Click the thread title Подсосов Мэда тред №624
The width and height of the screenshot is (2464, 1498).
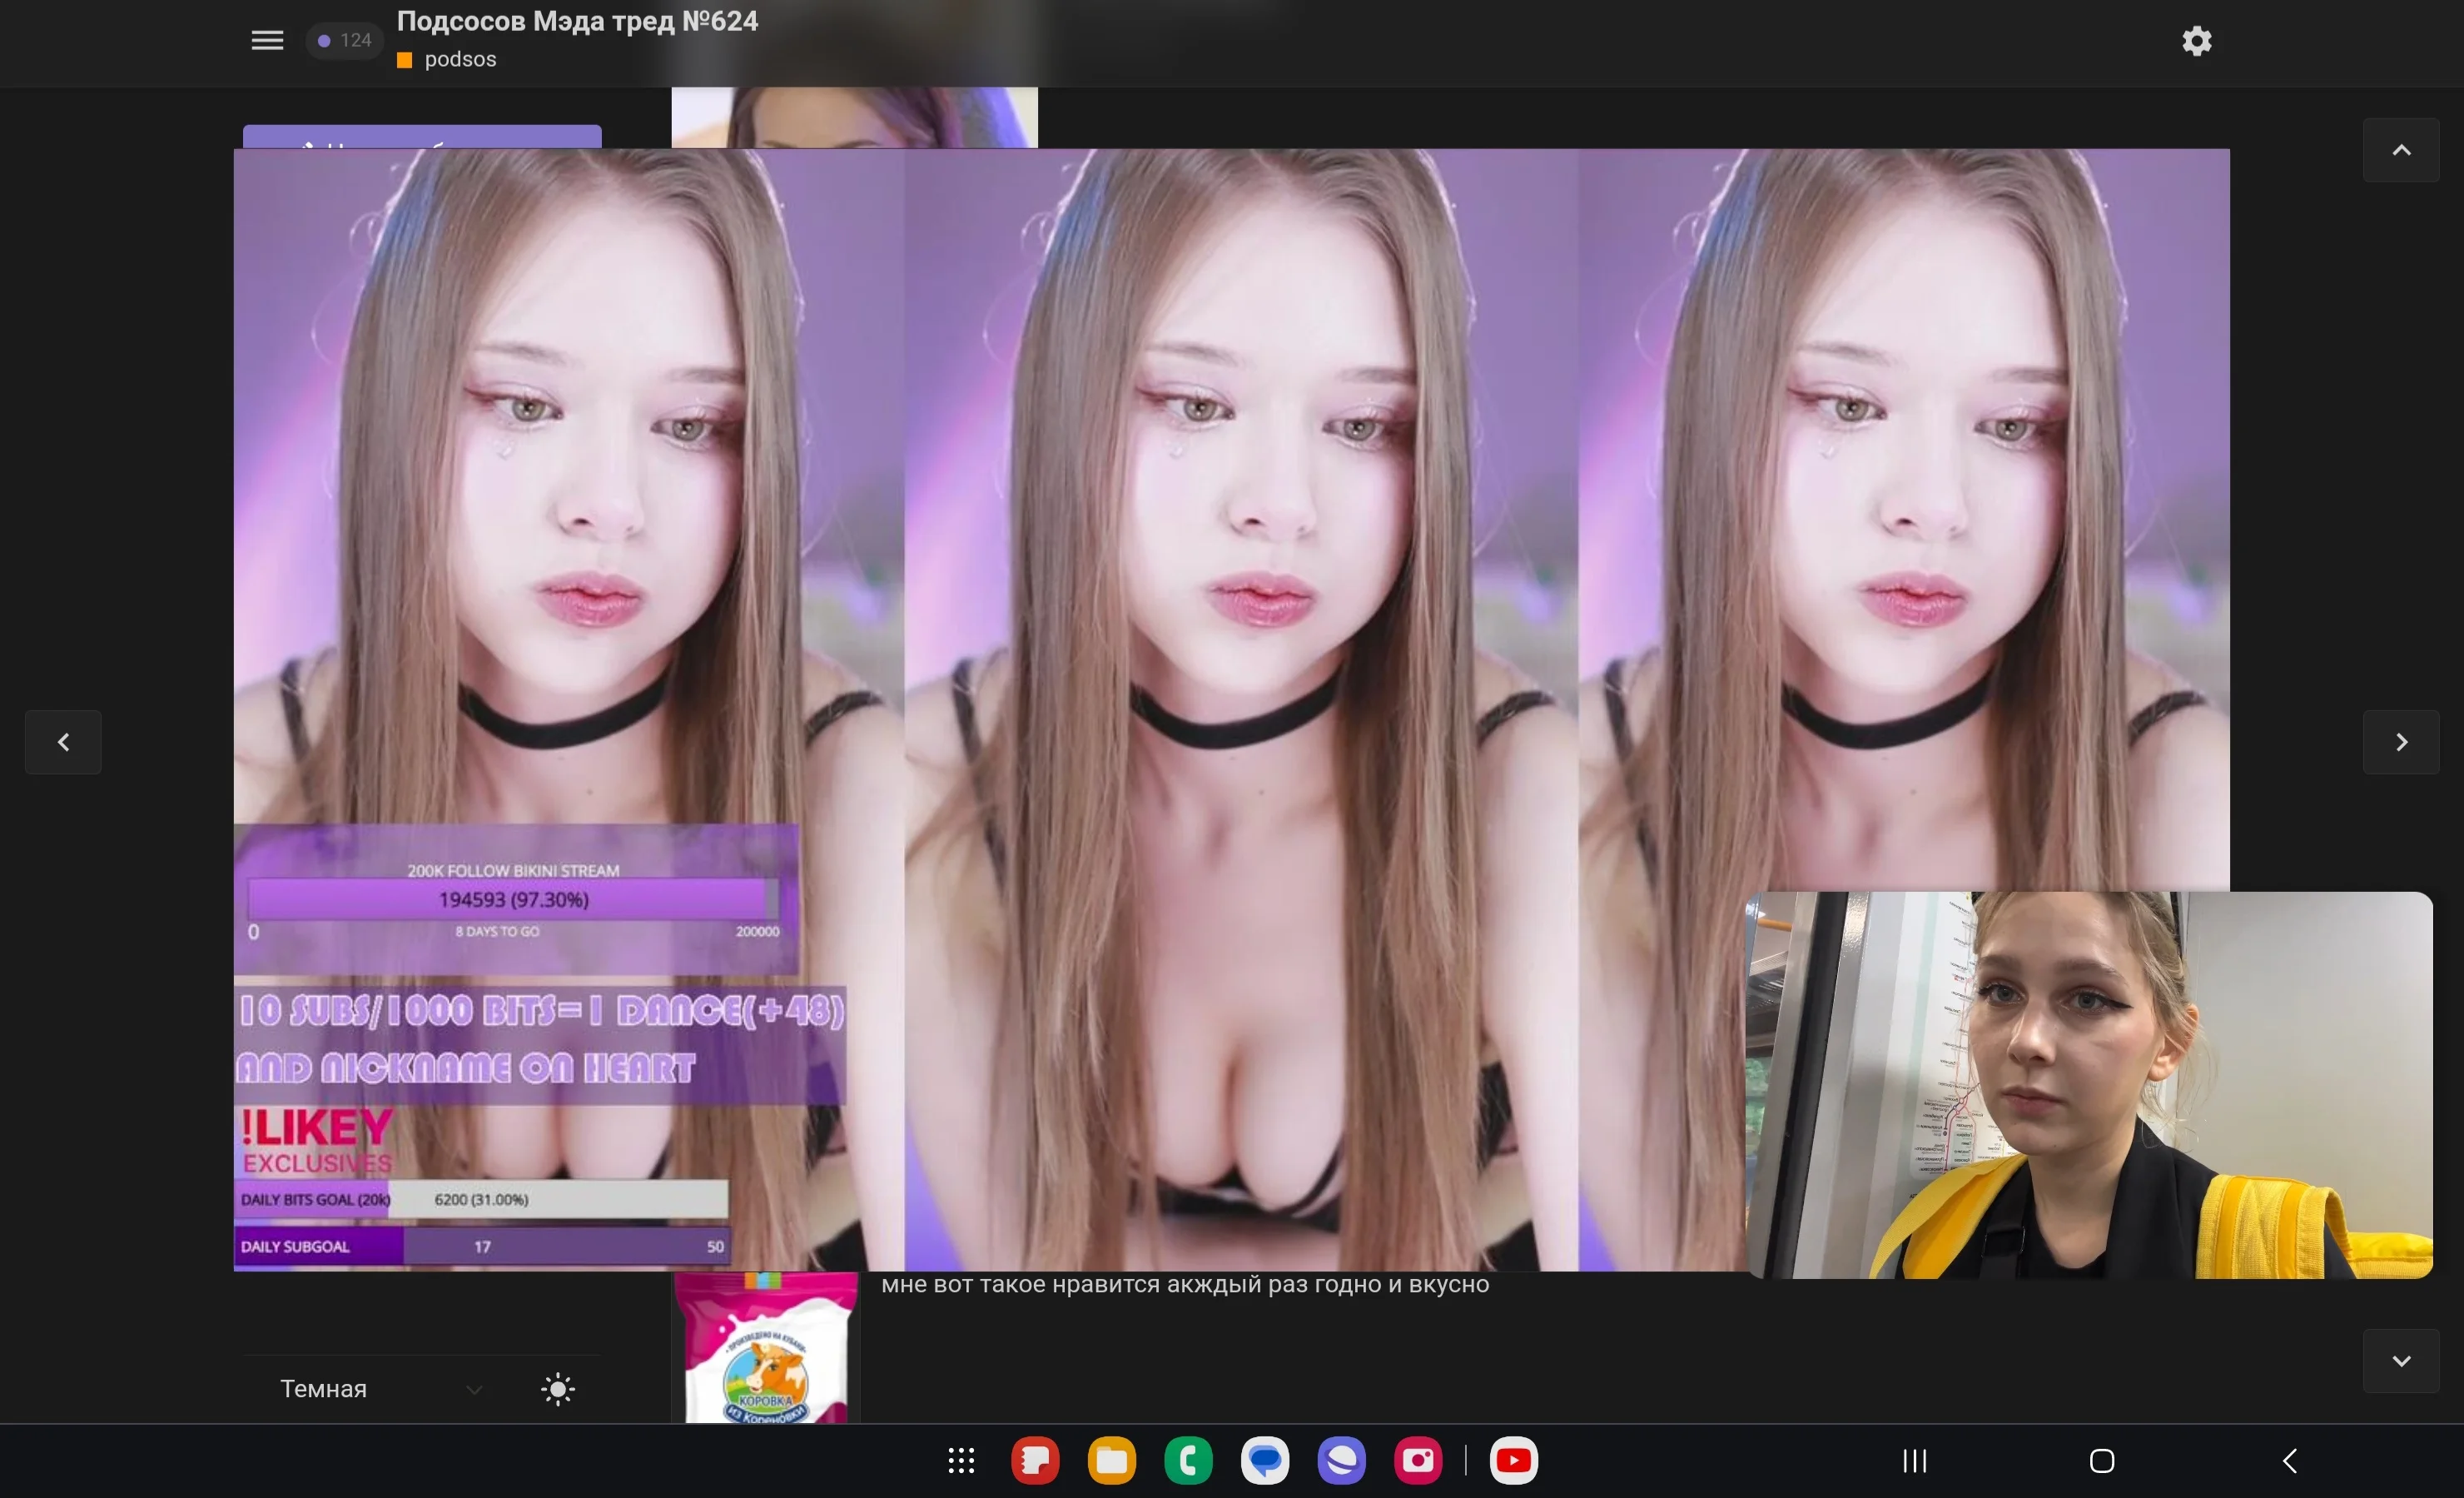(x=577, y=21)
